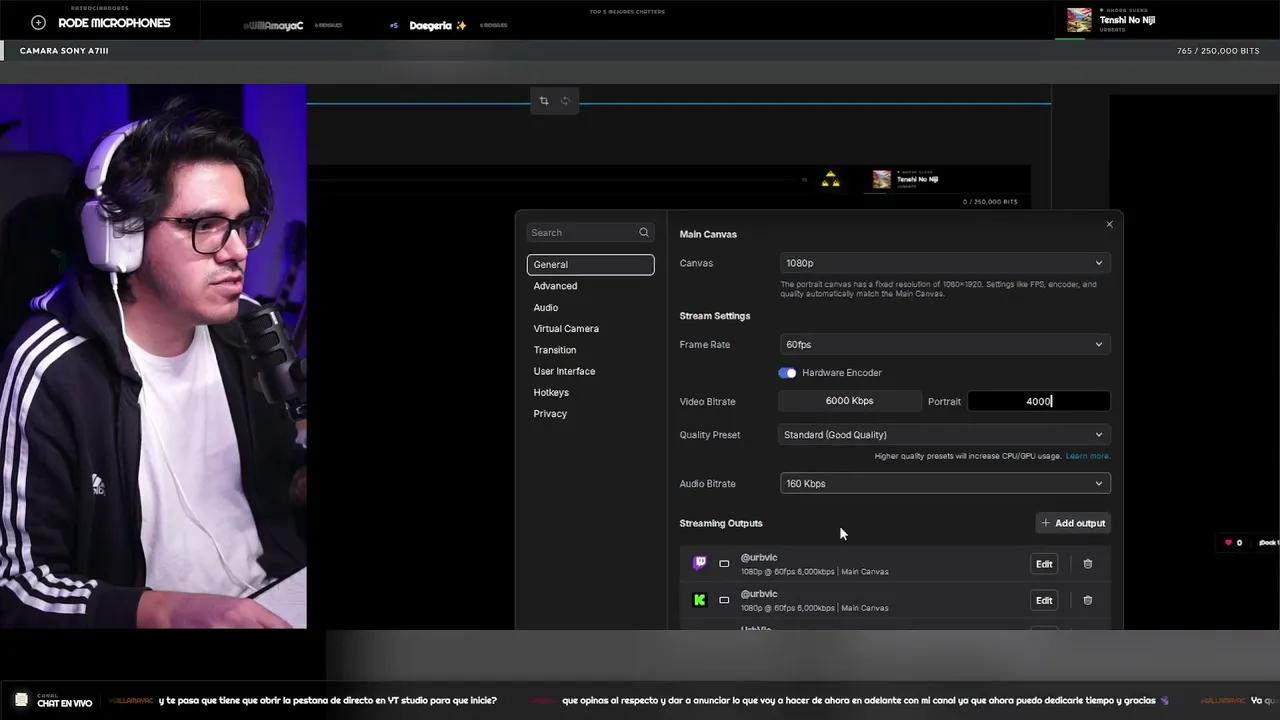Click the Streaming Outputs section heading
The image size is (1280, 720).
click(721, 523)
